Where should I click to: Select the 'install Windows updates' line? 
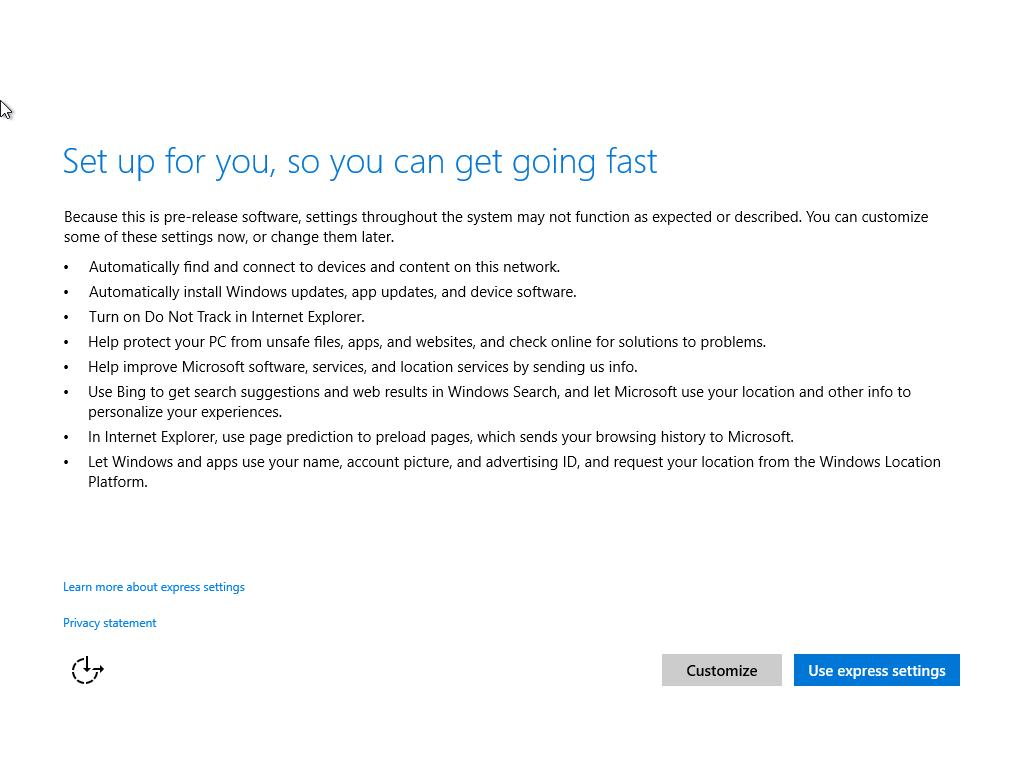coord(332,292)
